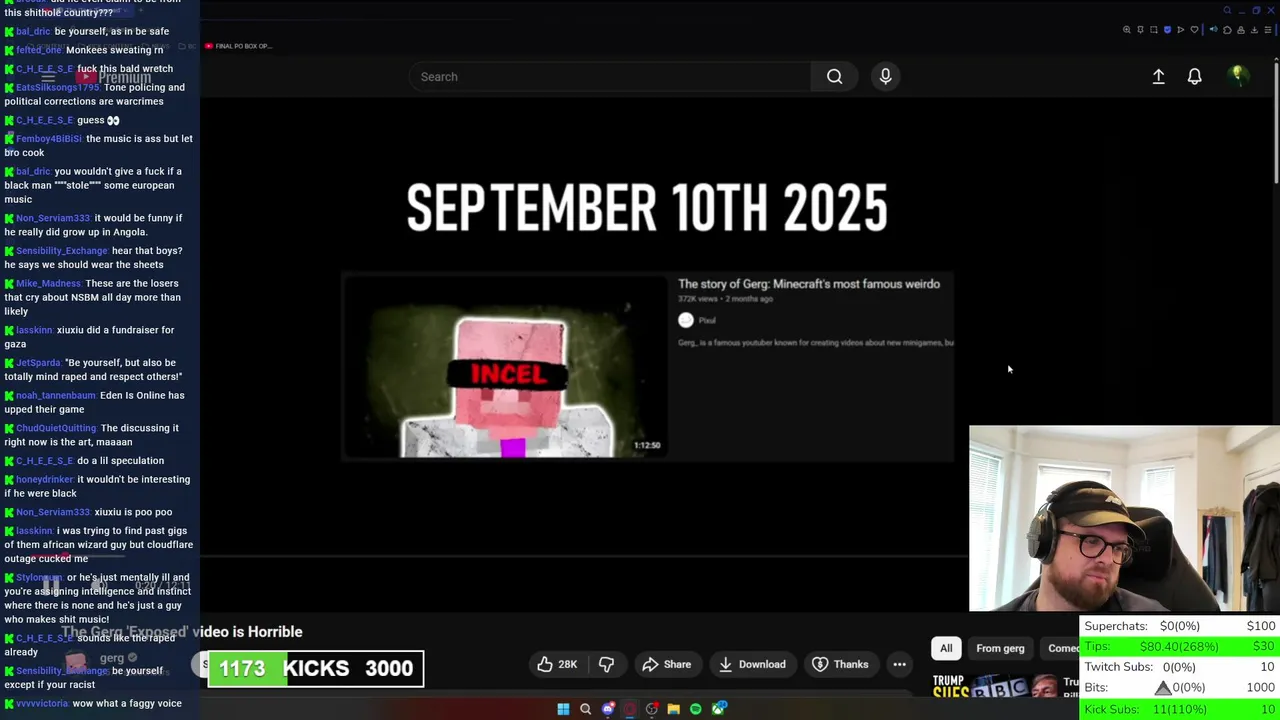
Task: Click the pin icon in browser toolbar
Action: click(1140, 30)
